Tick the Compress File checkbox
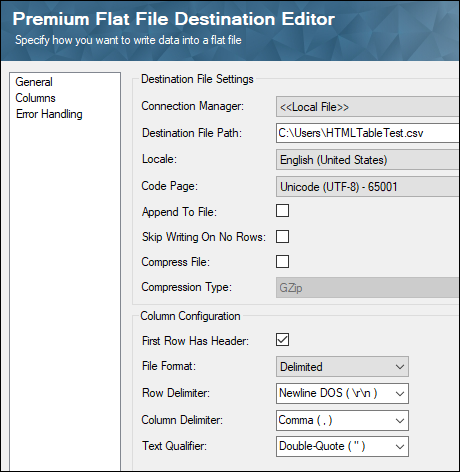Image resolution: width=460 pixels, height=472 pixels. [282, 262]
